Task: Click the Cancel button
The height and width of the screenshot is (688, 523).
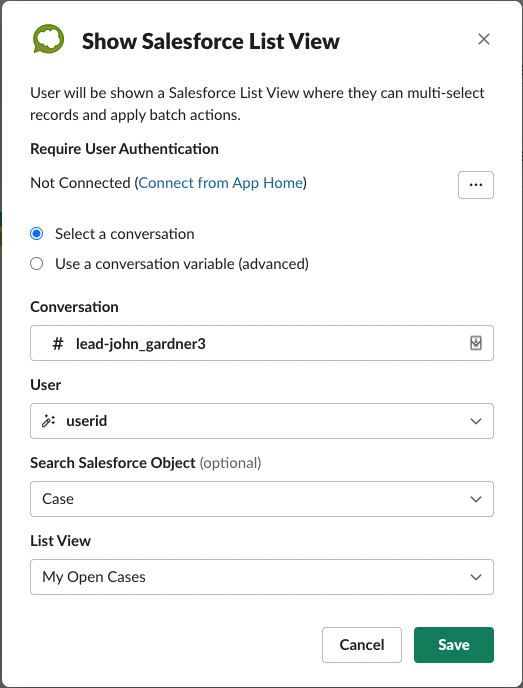Action: tap(362, 645)
